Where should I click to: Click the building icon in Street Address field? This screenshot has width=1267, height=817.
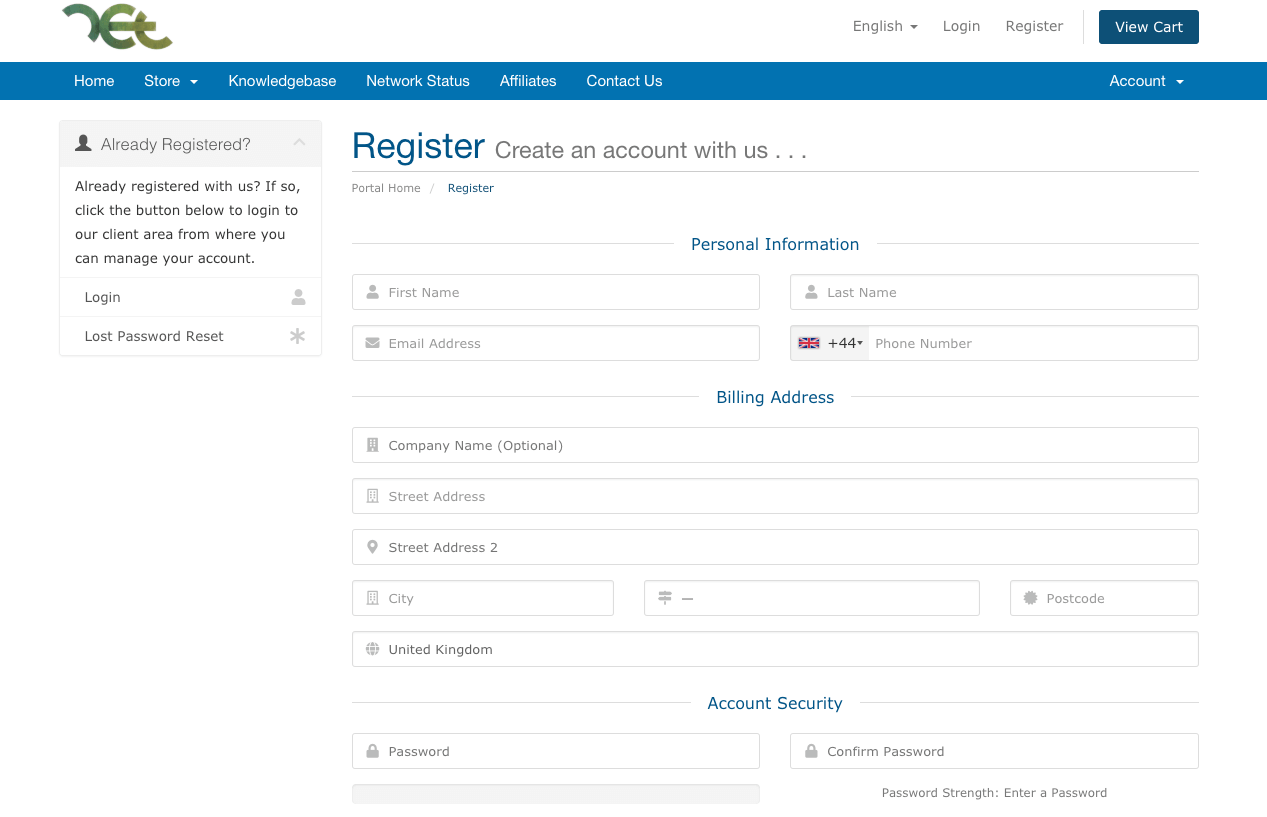pos(372,496)
